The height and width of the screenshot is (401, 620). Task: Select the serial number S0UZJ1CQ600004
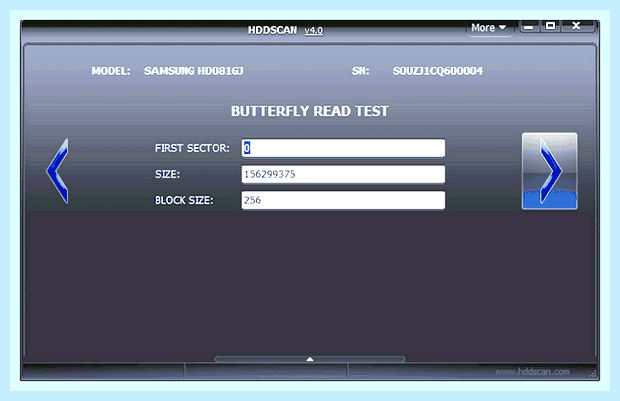click(x=437, y=71)
